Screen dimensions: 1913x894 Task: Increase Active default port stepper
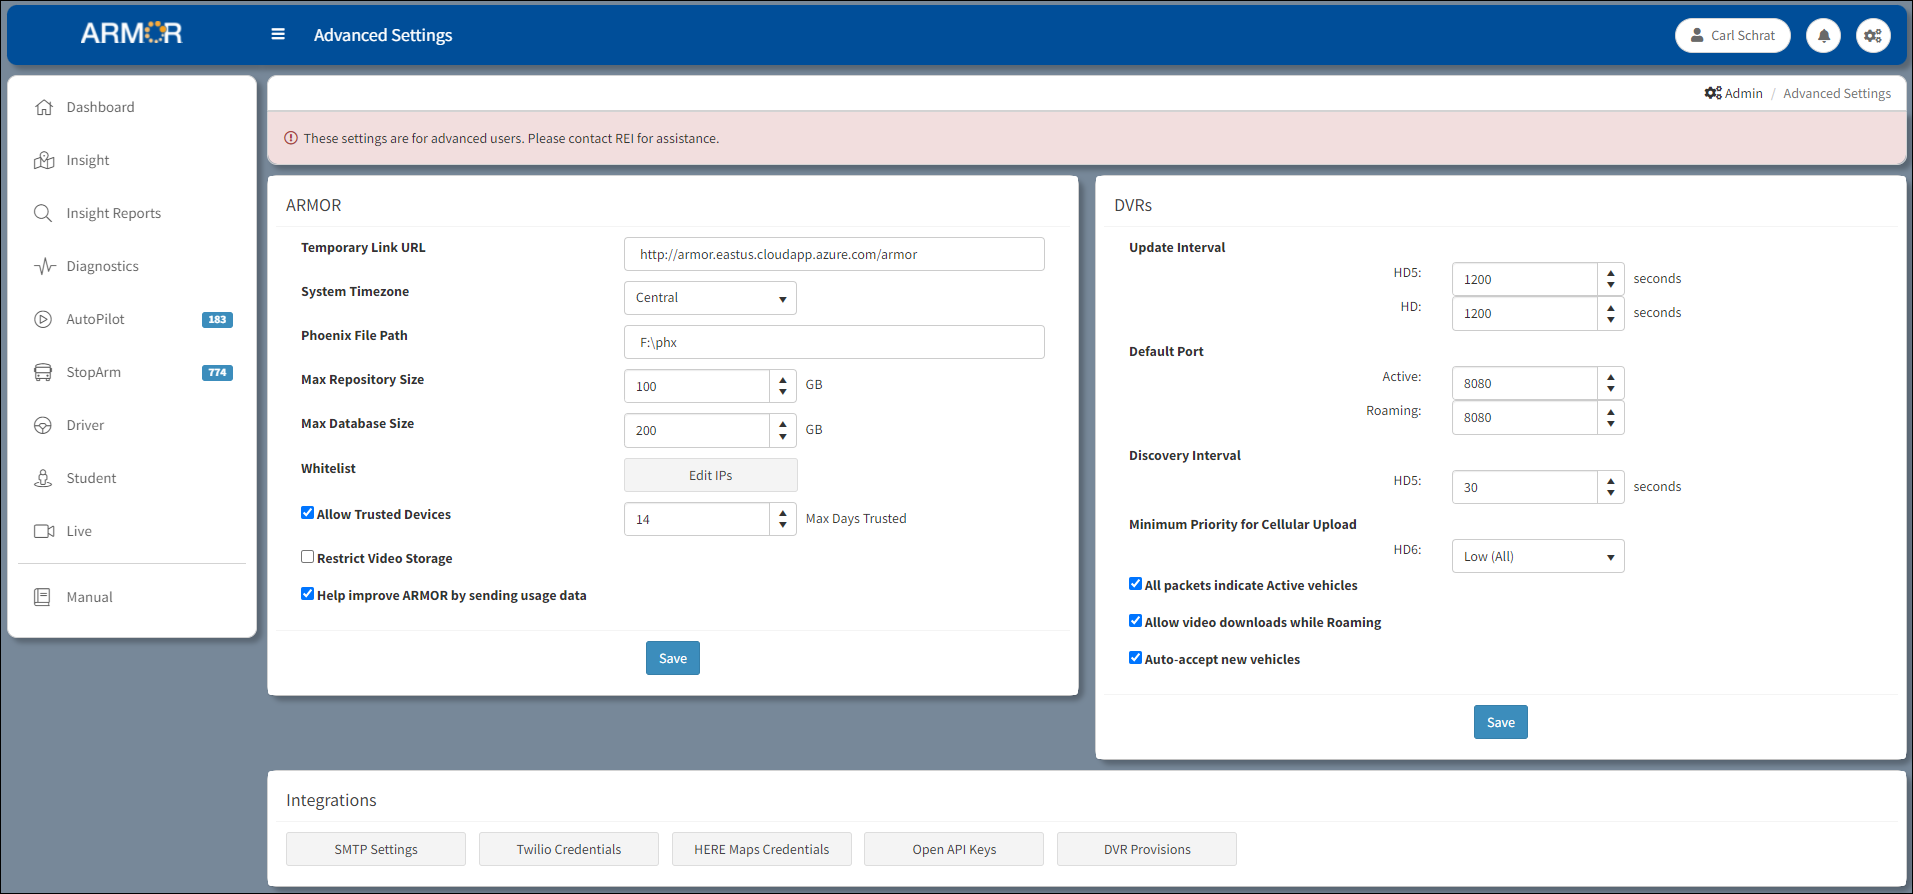tap(1611, 377)
